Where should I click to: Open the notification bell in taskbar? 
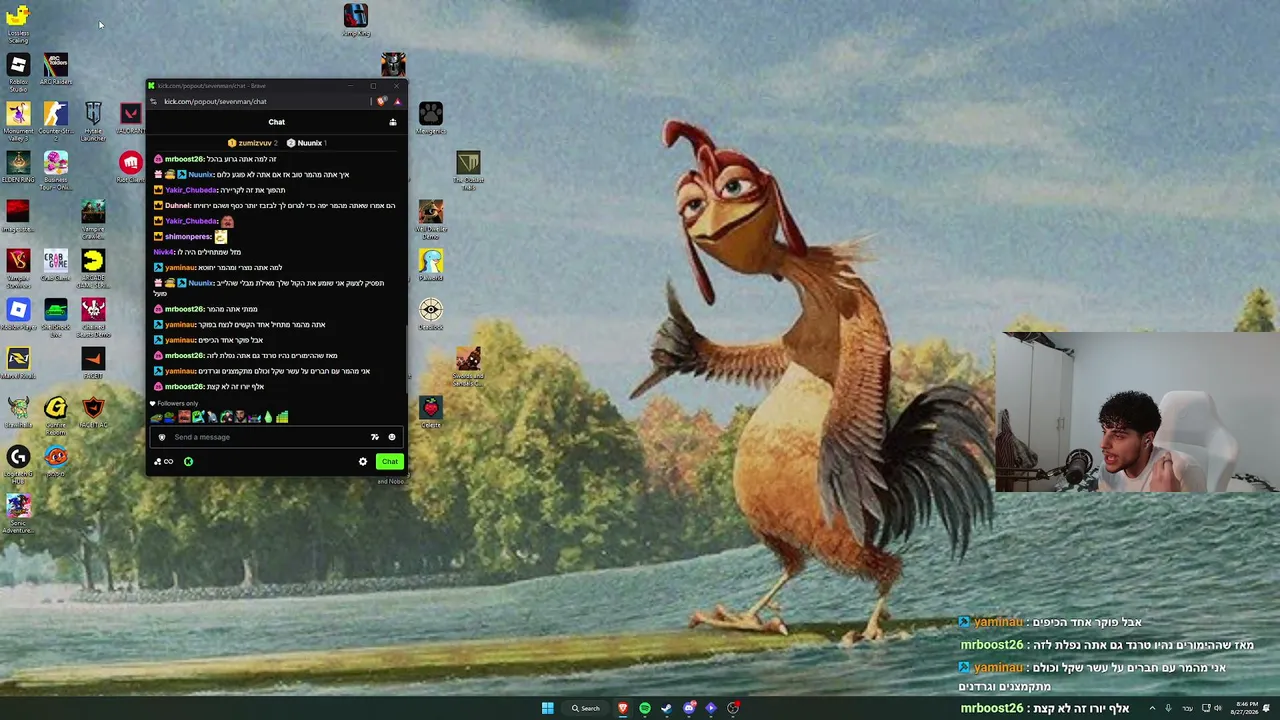point(1268,708)
